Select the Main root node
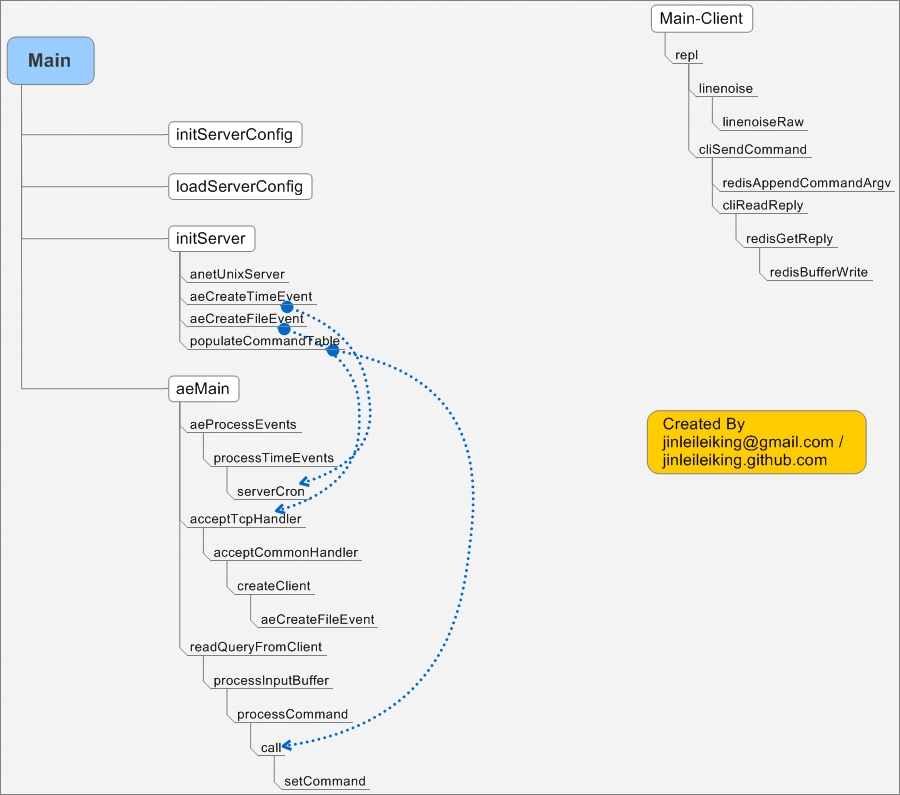The width and height of the screenshot is (900, 795). [x=49, y=60]
